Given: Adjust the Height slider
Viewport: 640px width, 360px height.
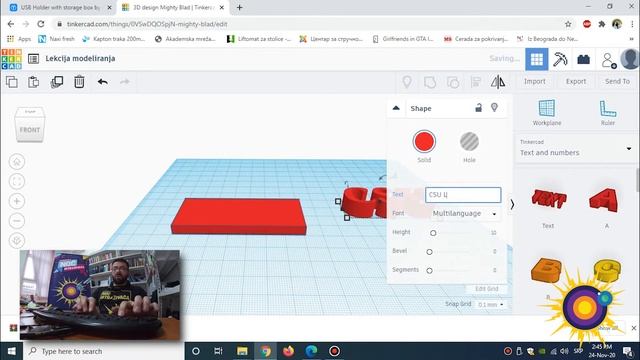Looking at the screenshot, I should click(433, 233).
